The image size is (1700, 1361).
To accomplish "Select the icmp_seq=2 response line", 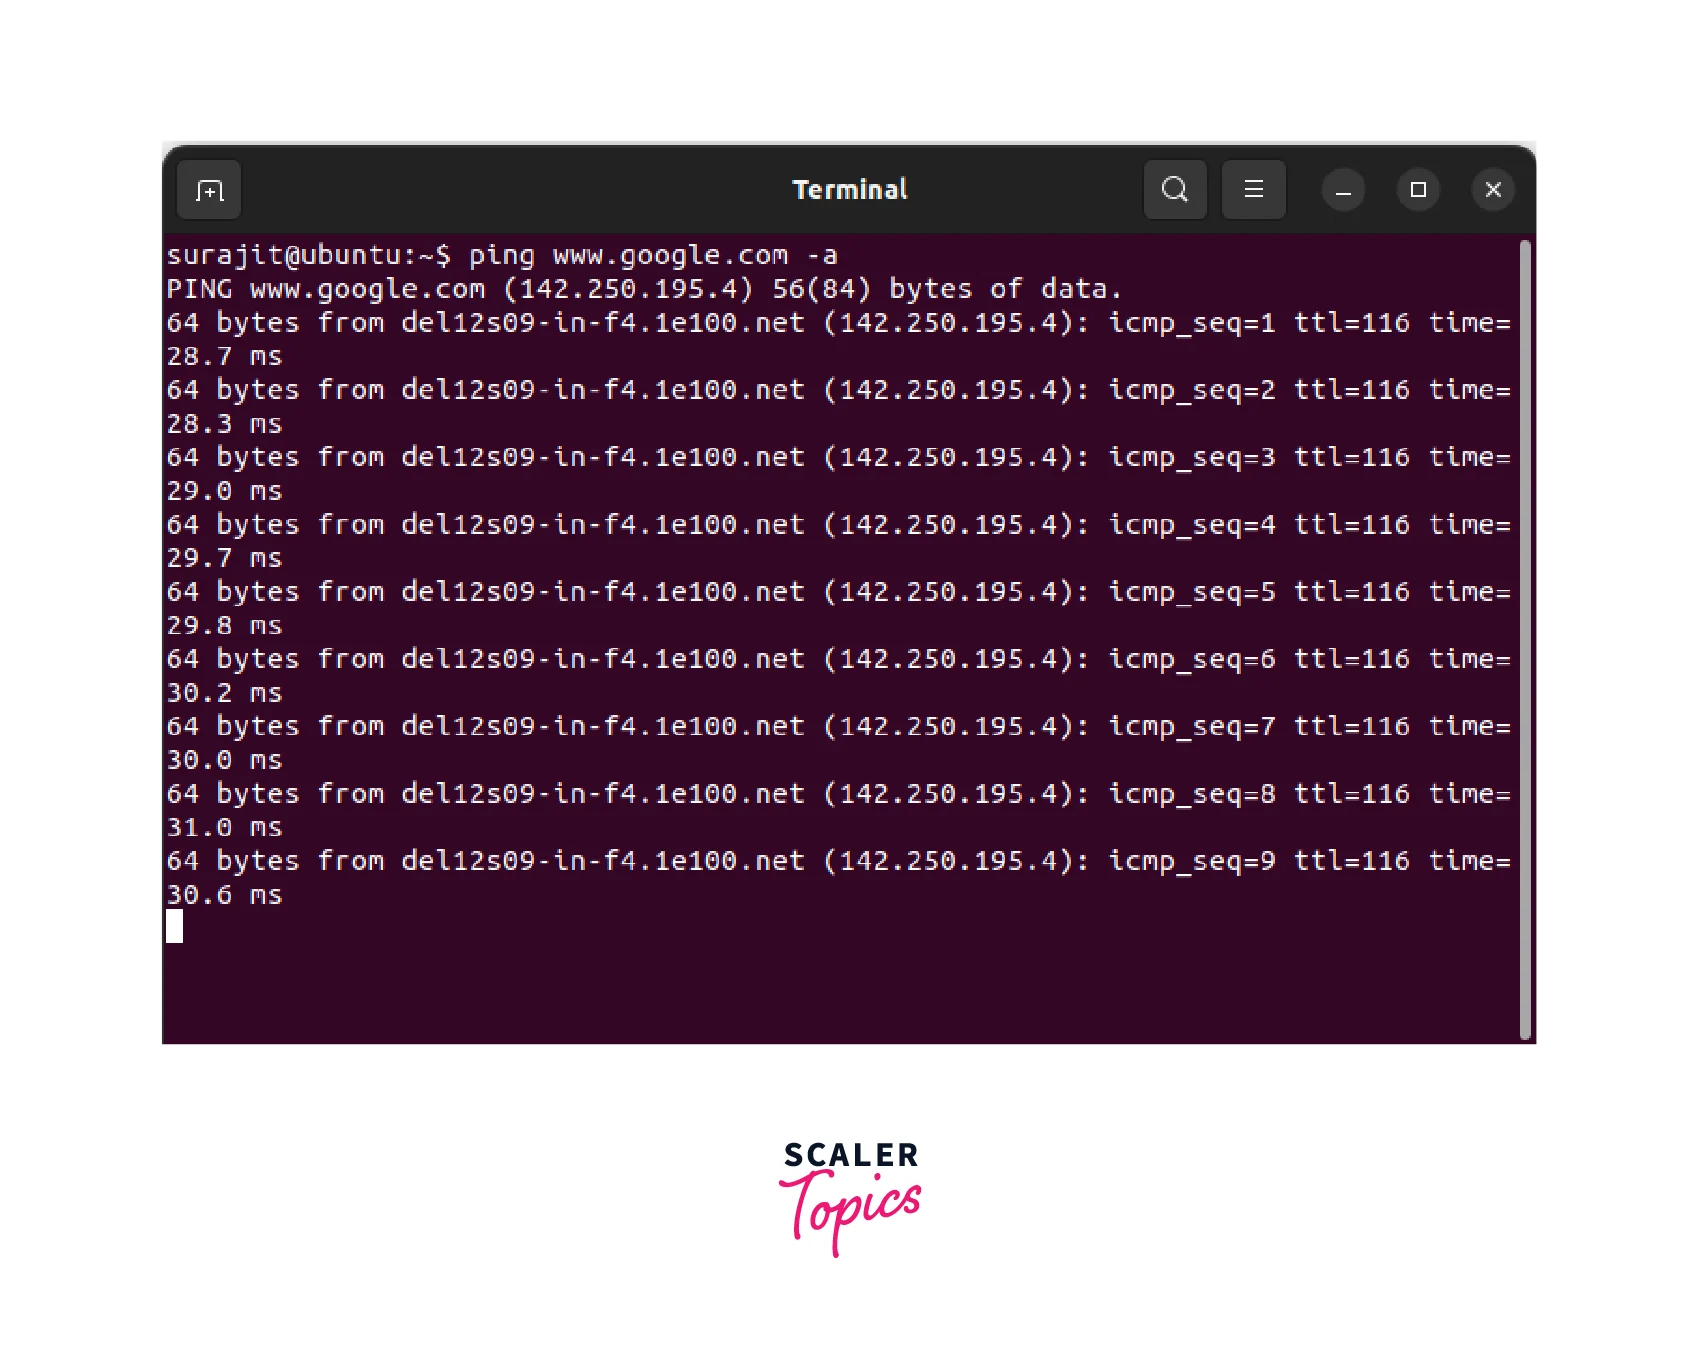I will [x=838, y=406].
